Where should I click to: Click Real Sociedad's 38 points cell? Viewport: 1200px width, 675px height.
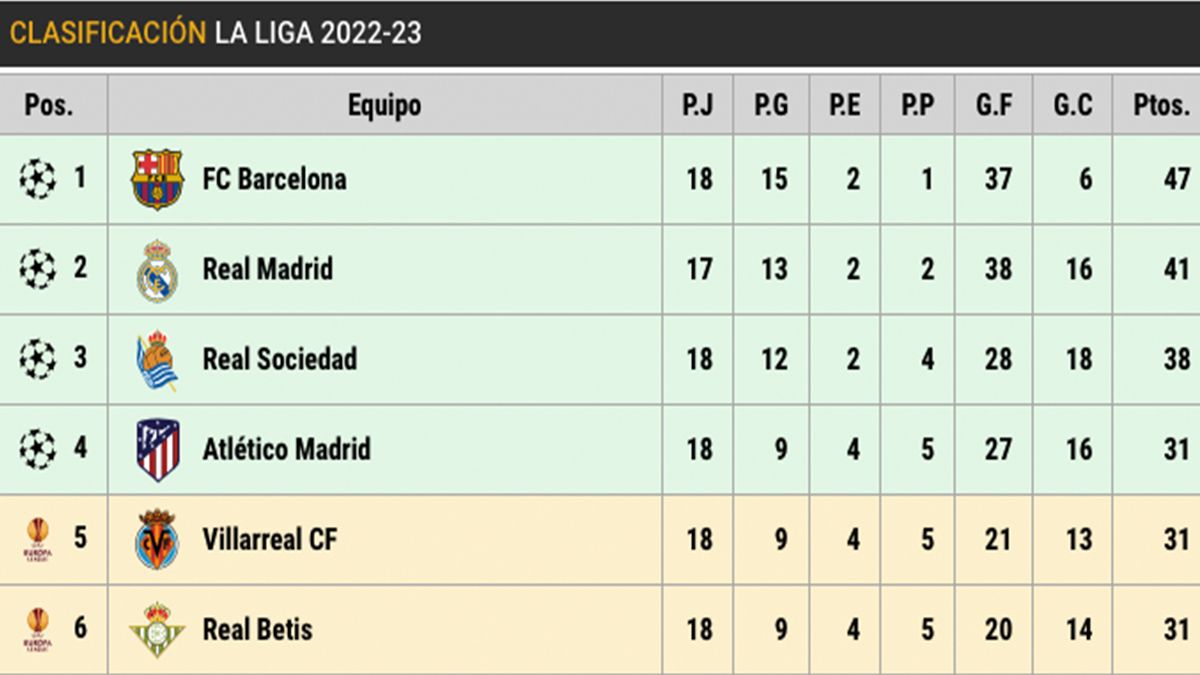point(1176,360)
